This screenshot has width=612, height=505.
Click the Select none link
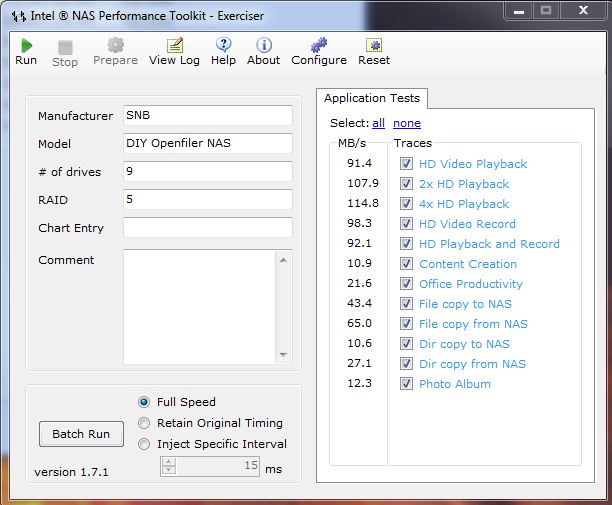click(x=407, y=123)
